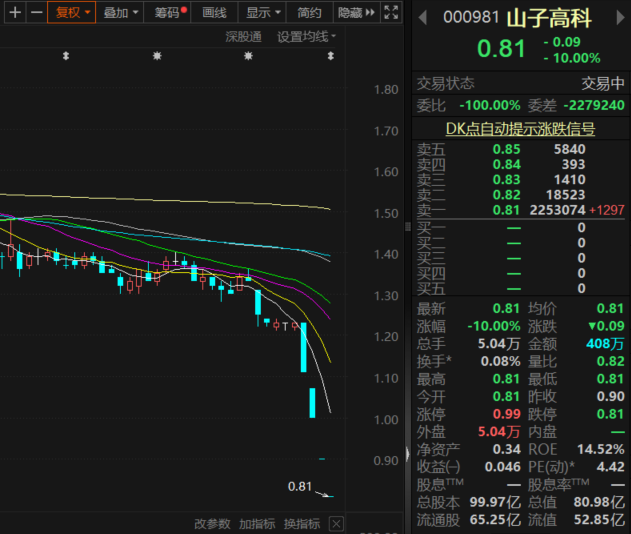Click the 0.81 latest price chart label
This screenshot has width=631, height=534.
(x=300, y=487)
